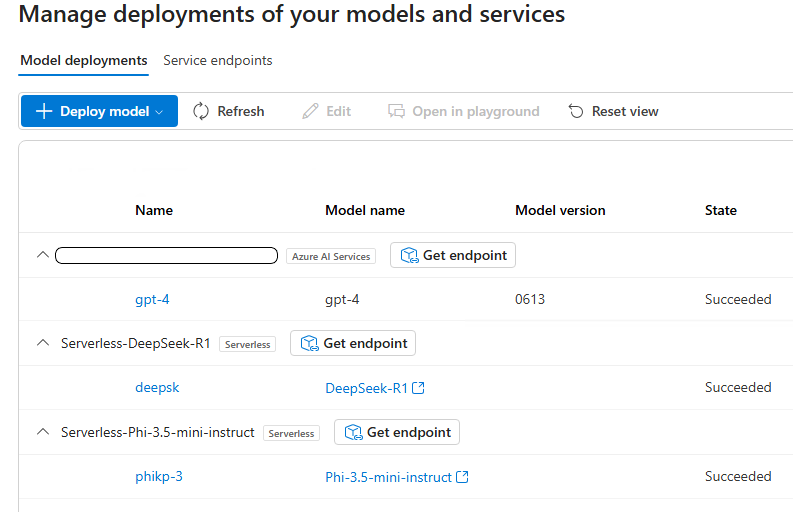Sort by the Model version column header
The width and height of the screenshot is (793, 512).
coord(560,210)
